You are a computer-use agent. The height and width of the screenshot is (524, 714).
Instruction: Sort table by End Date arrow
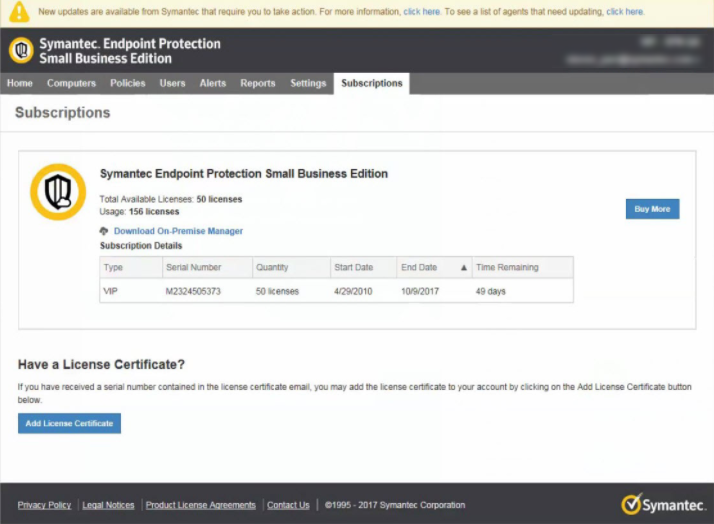463,268
